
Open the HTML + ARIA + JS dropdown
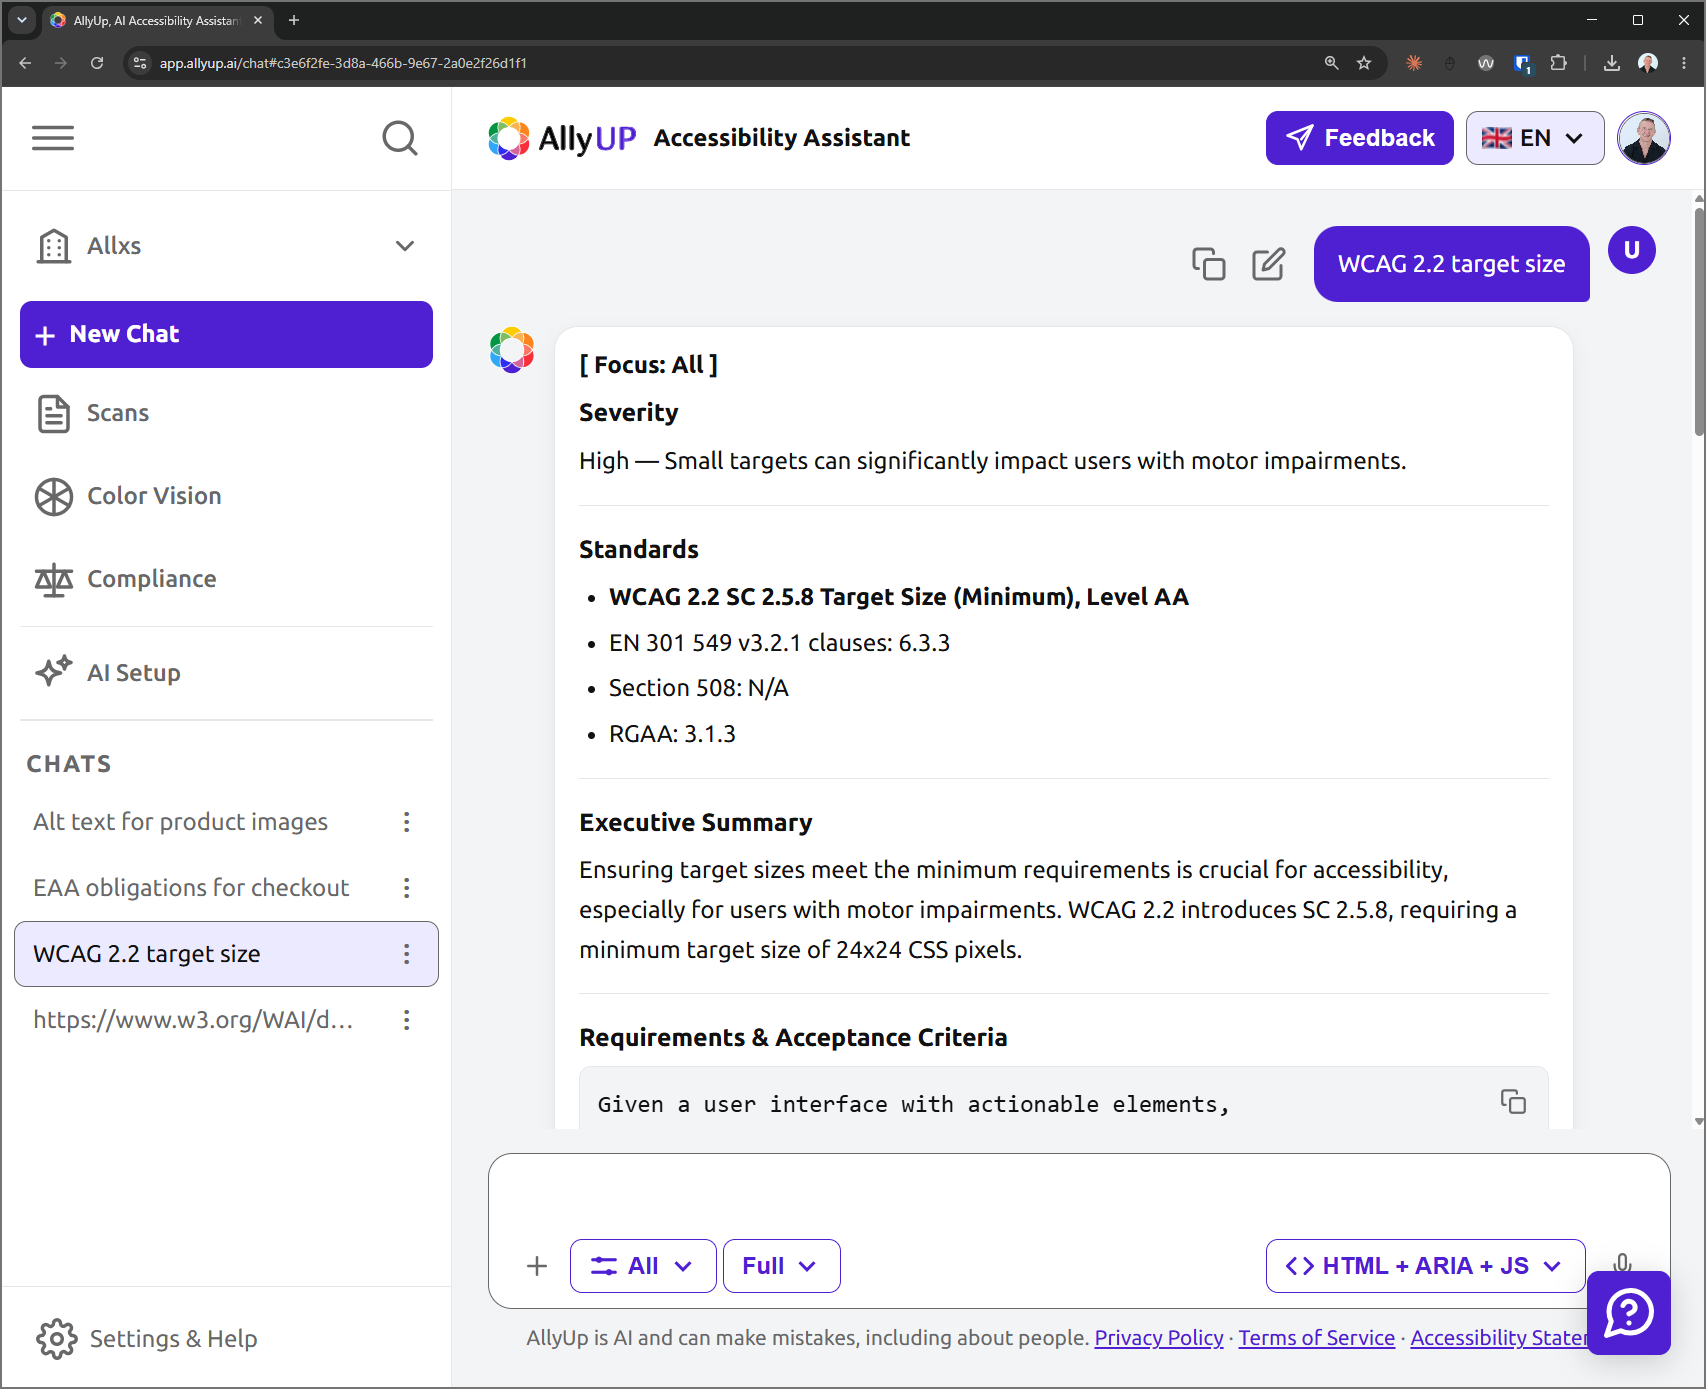(x=1426, y=1266)
